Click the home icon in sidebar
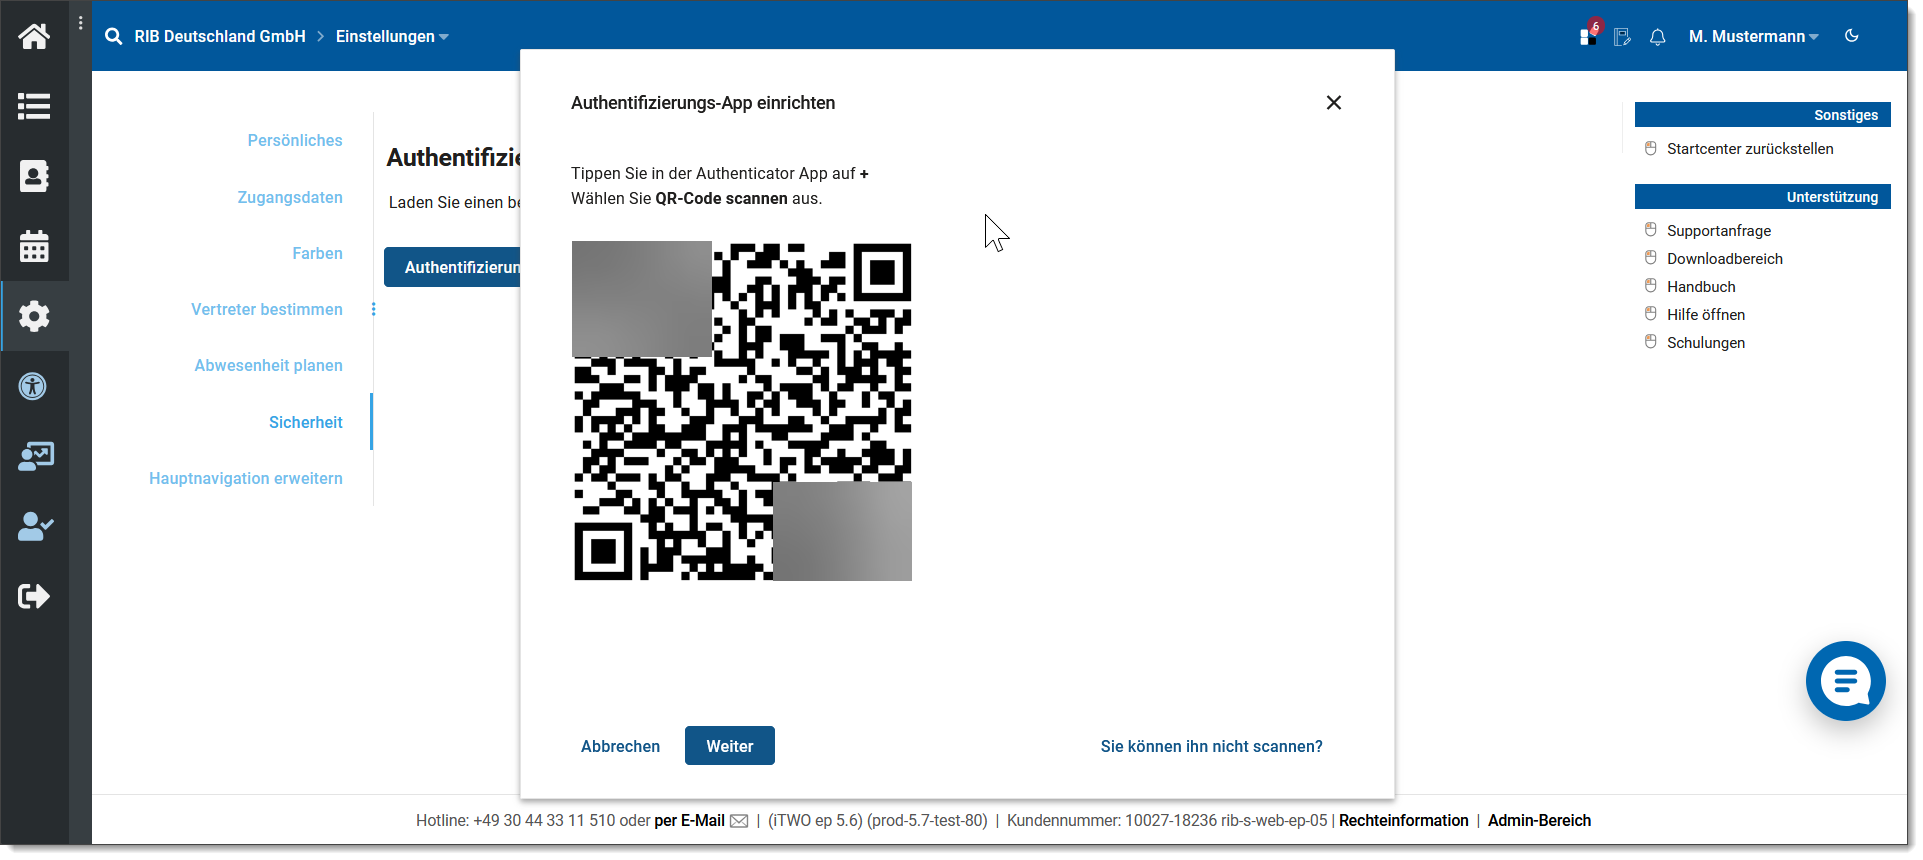The height and width of the screenshot is (860, 1923). click(34, 37)
